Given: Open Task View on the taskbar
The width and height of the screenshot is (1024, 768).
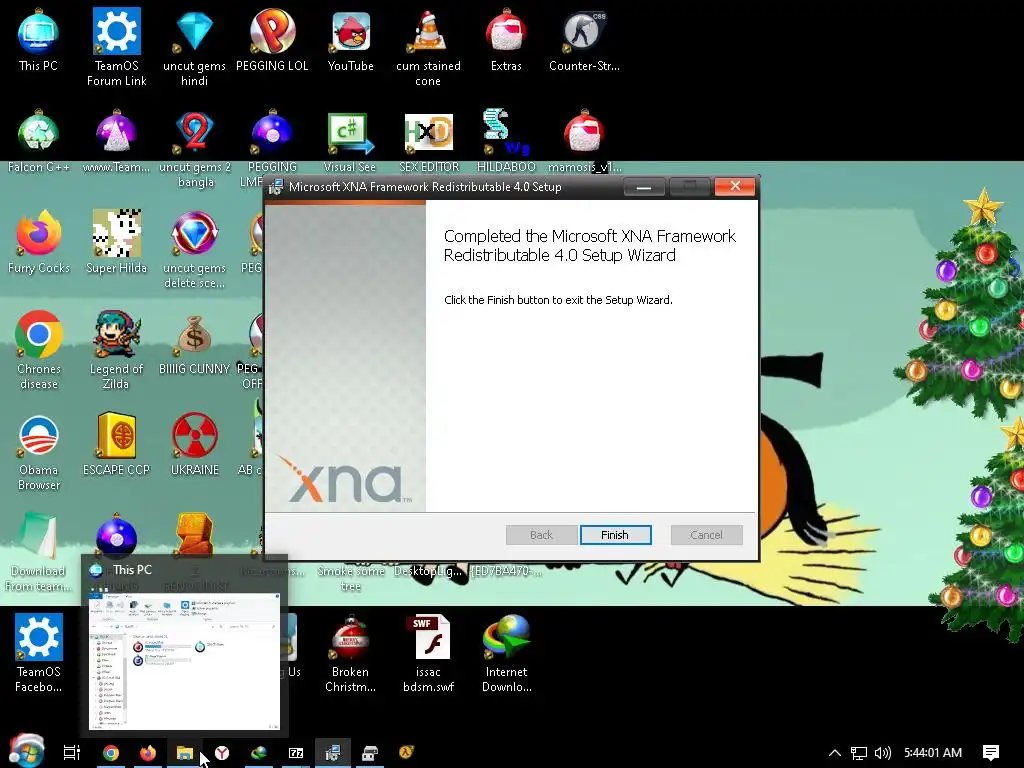Looking at the screenshot, I should (72, 753).
